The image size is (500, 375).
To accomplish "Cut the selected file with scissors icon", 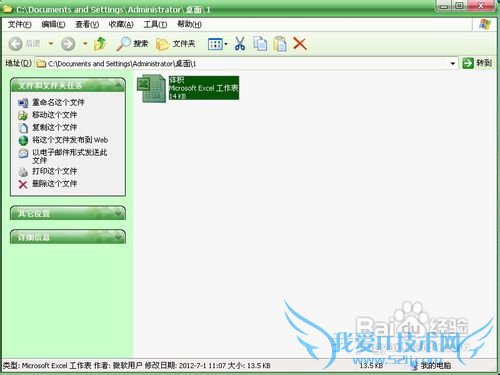I will (240, 44).
